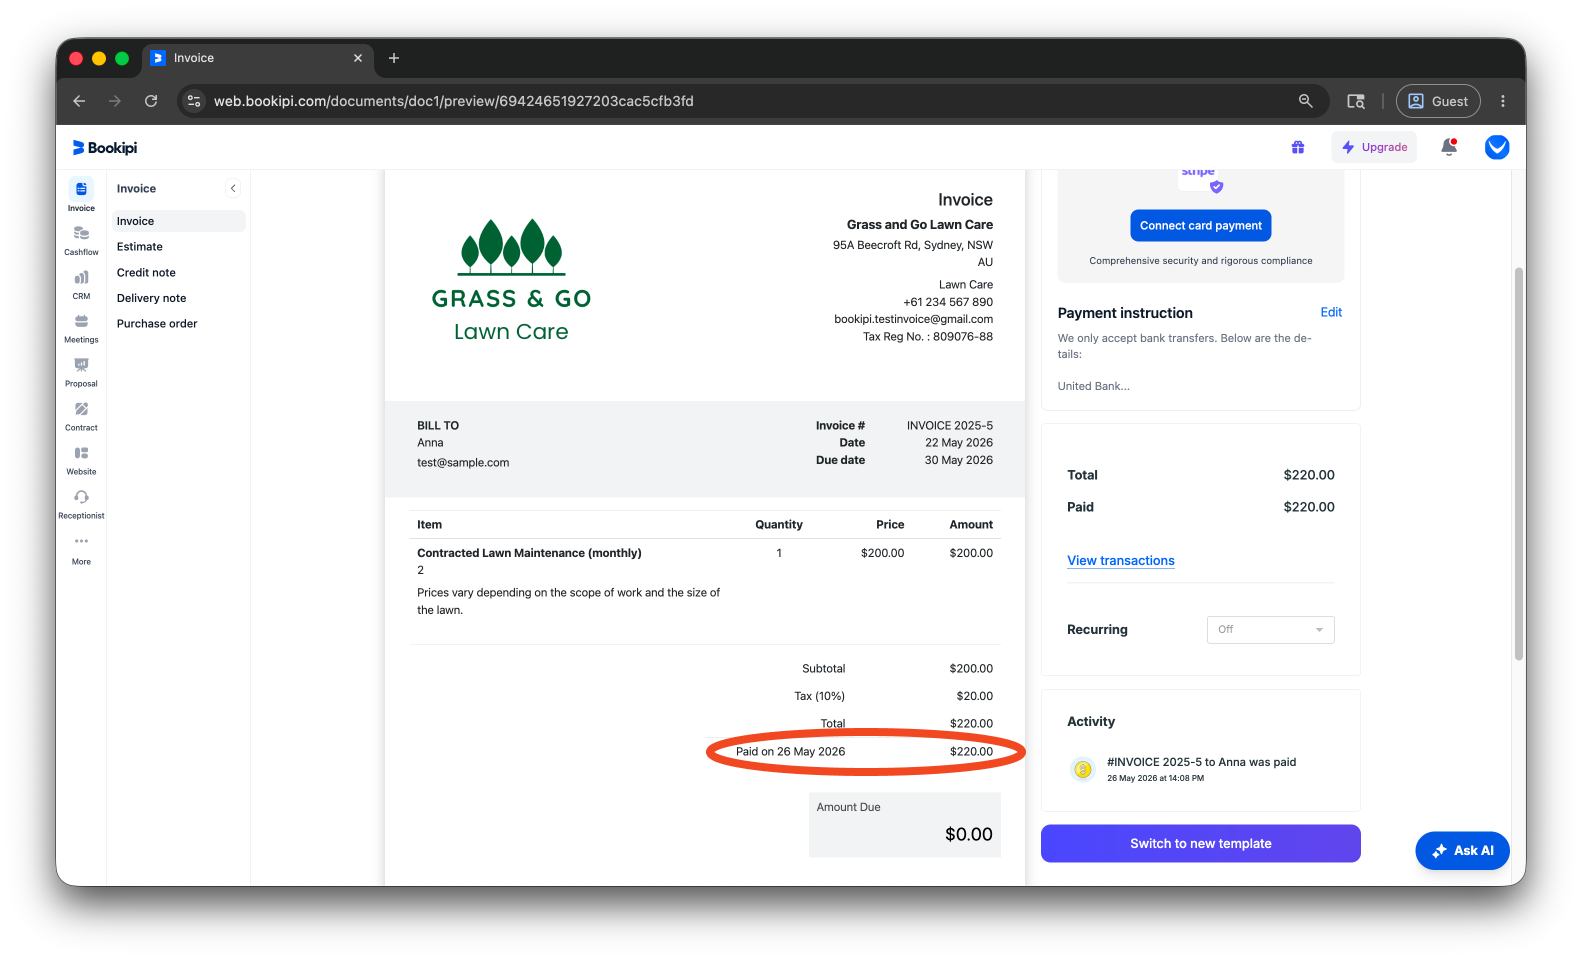Click the Guest profile button
The height and width of the screenshot is (960, 1582).
tap(1438, 101)
